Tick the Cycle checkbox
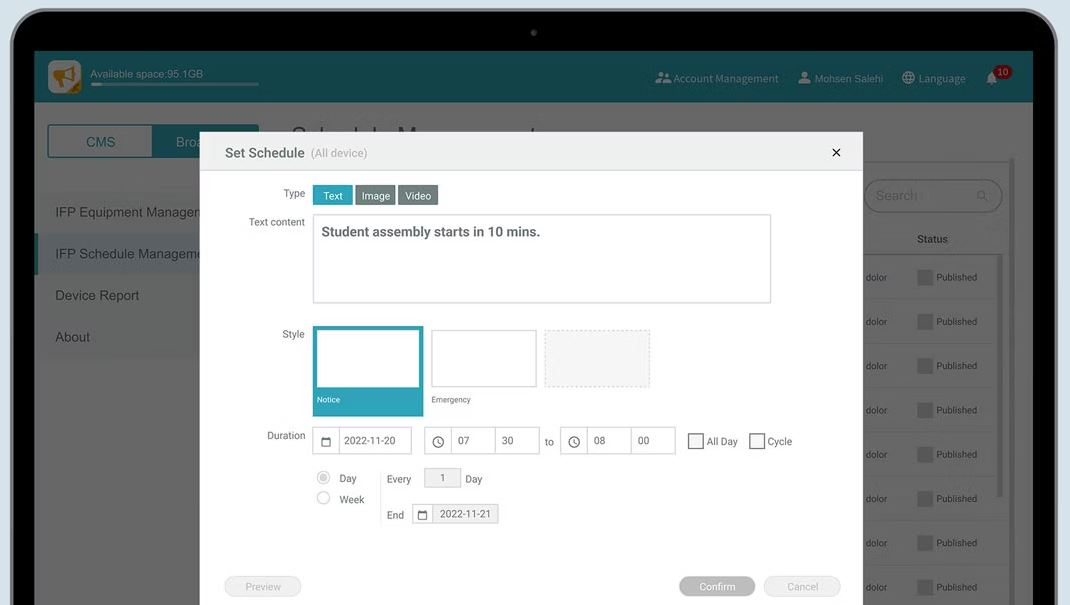The image size is (1070, 605). click(x=757, y=441)
